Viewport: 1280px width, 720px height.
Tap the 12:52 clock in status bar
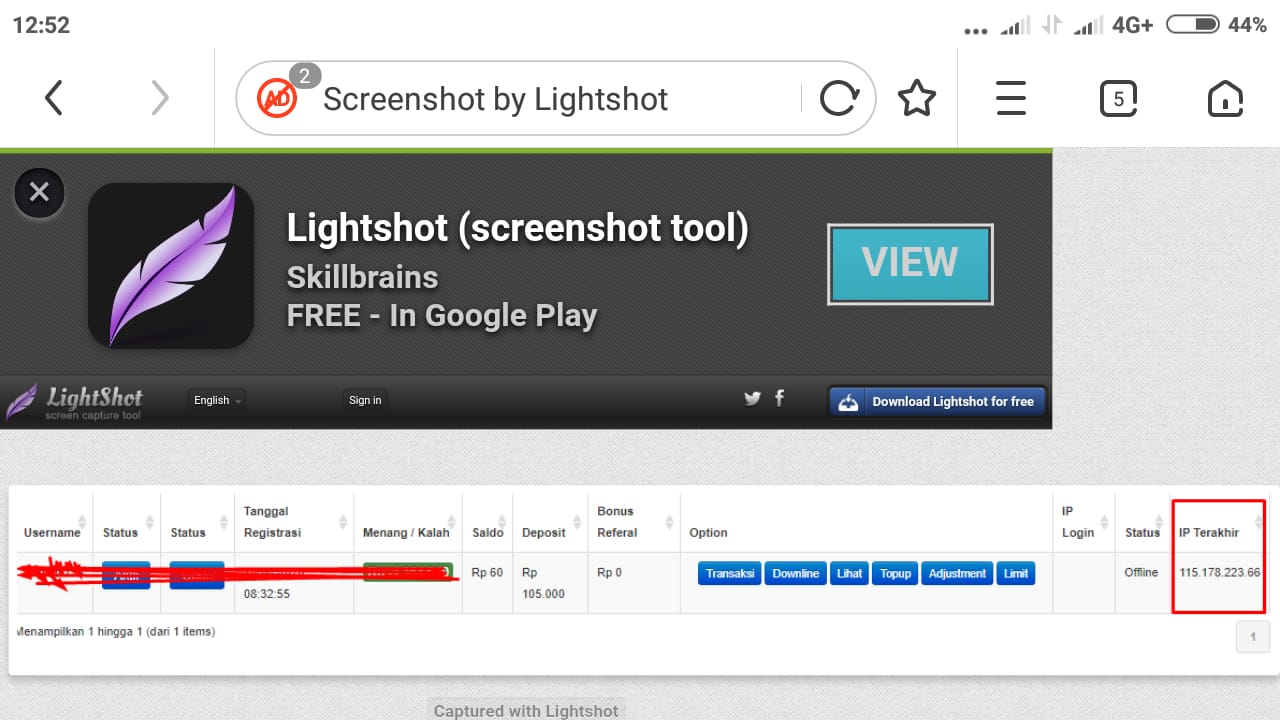pyautogui.click(x=41, y=25)
